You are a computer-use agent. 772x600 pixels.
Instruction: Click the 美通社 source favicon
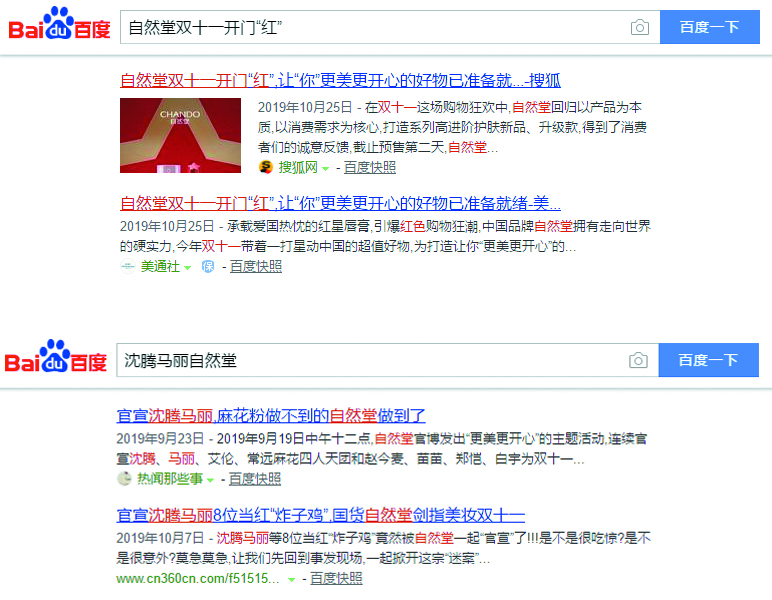(x=128, y=266)
